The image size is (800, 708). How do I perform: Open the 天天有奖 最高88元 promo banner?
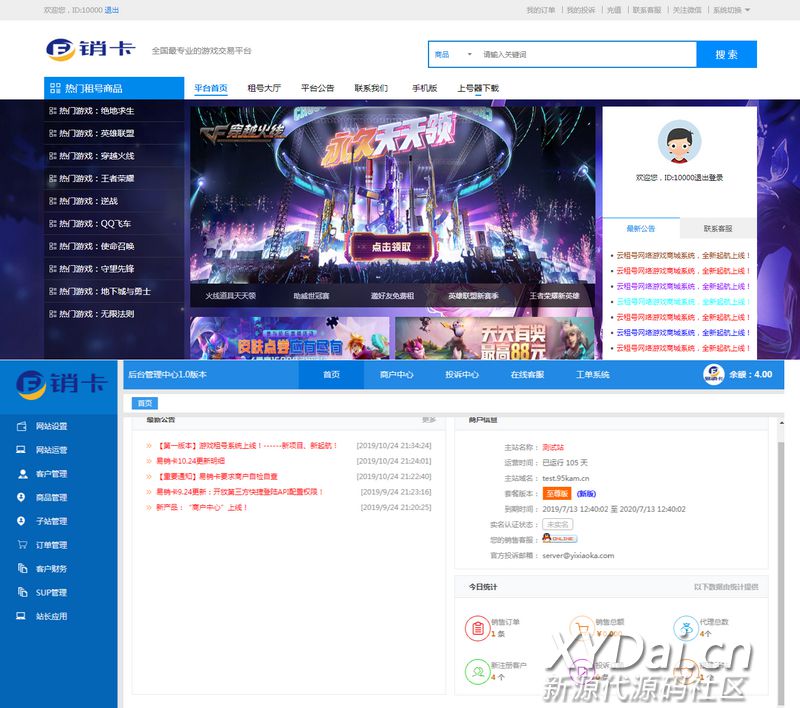click(x=494, y=338)
